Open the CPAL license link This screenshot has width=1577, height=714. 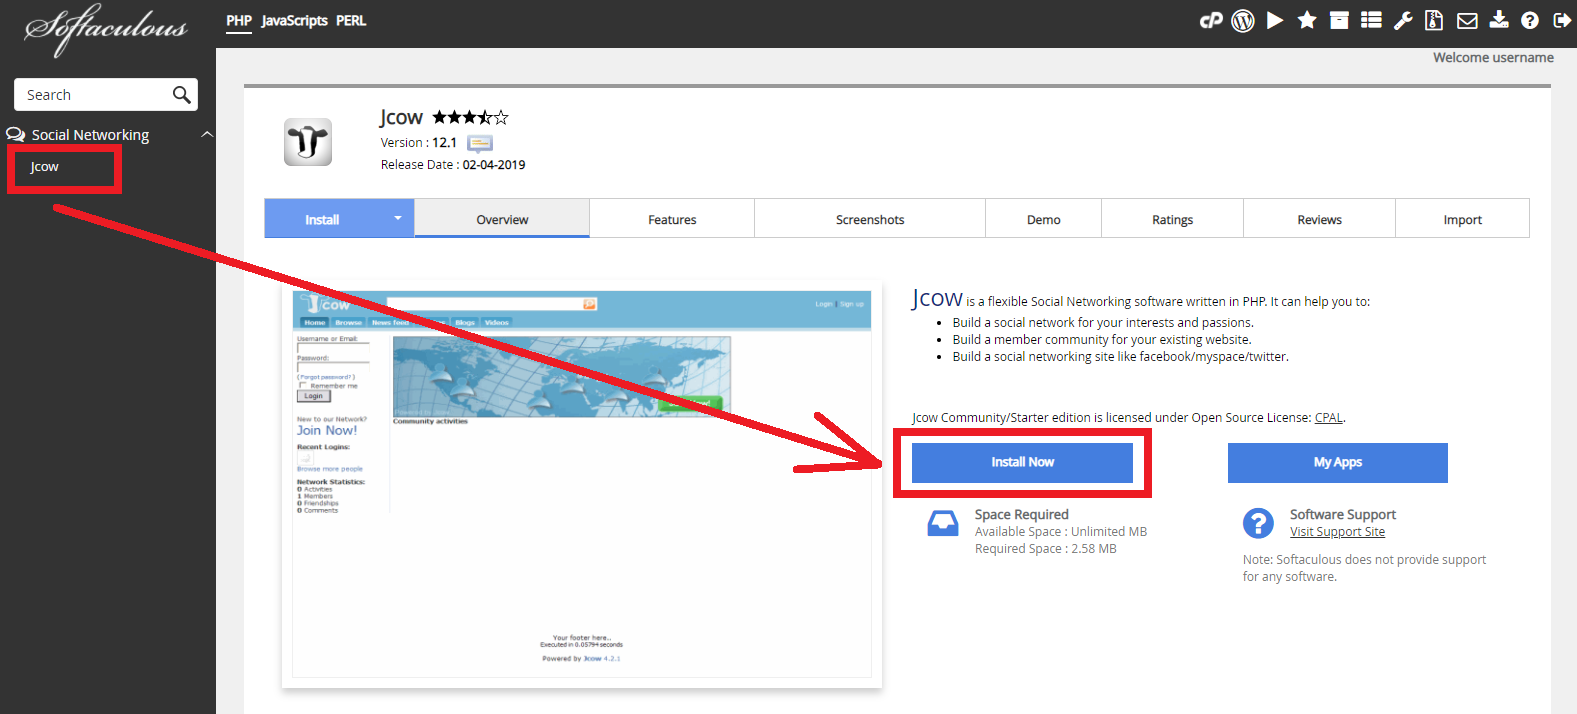tap(1328, 418)
